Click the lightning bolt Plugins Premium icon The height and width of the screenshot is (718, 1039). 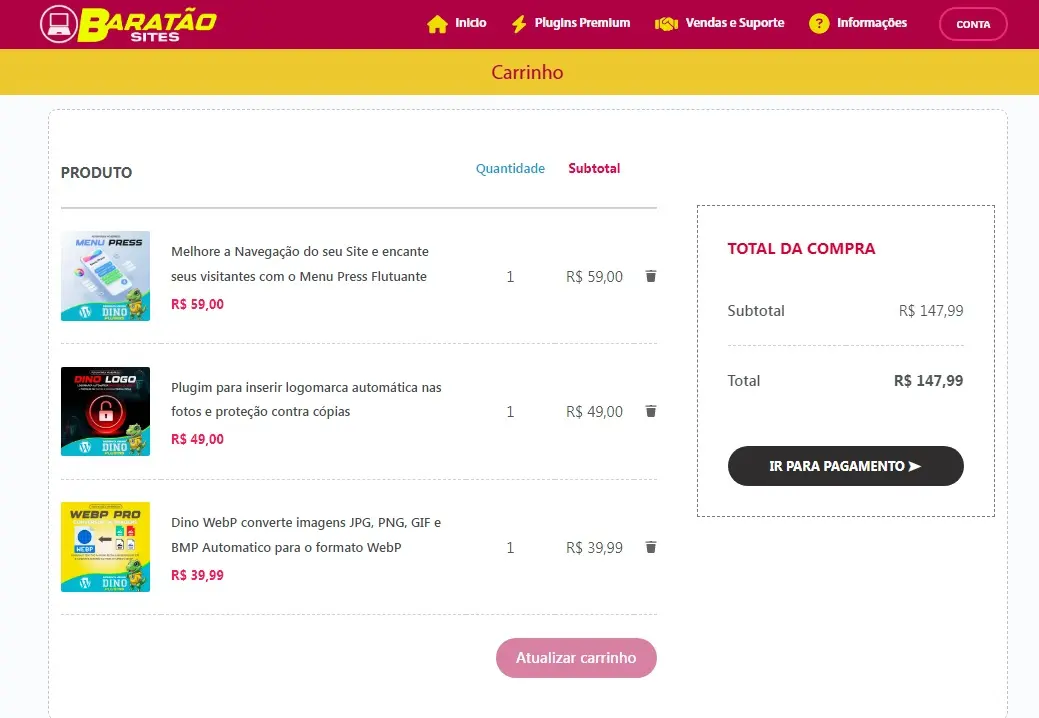pyautogui.click(x=519, y=24)
